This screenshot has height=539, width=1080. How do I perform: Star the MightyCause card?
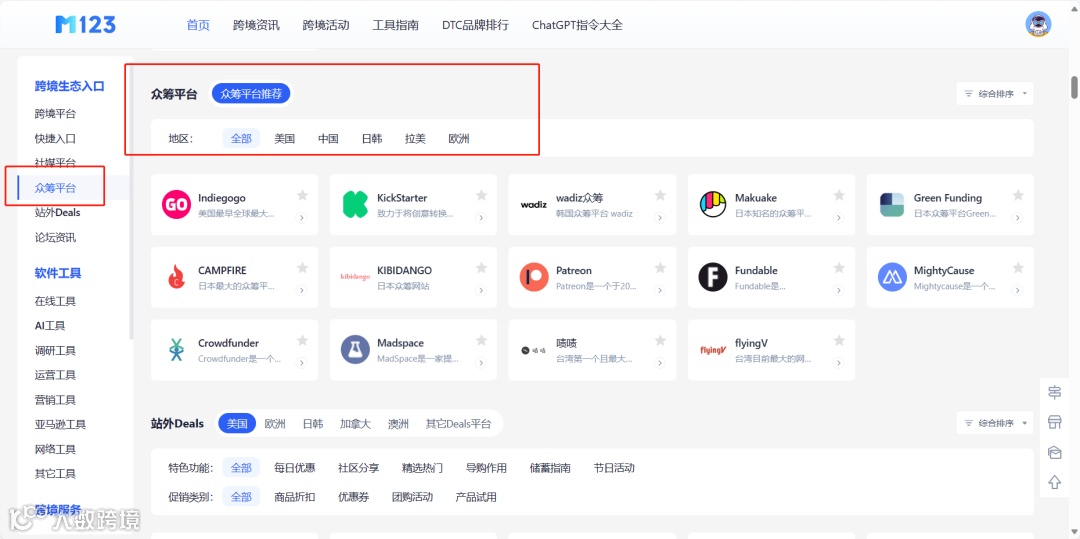pyautogui.click(x=1018, y=268)
